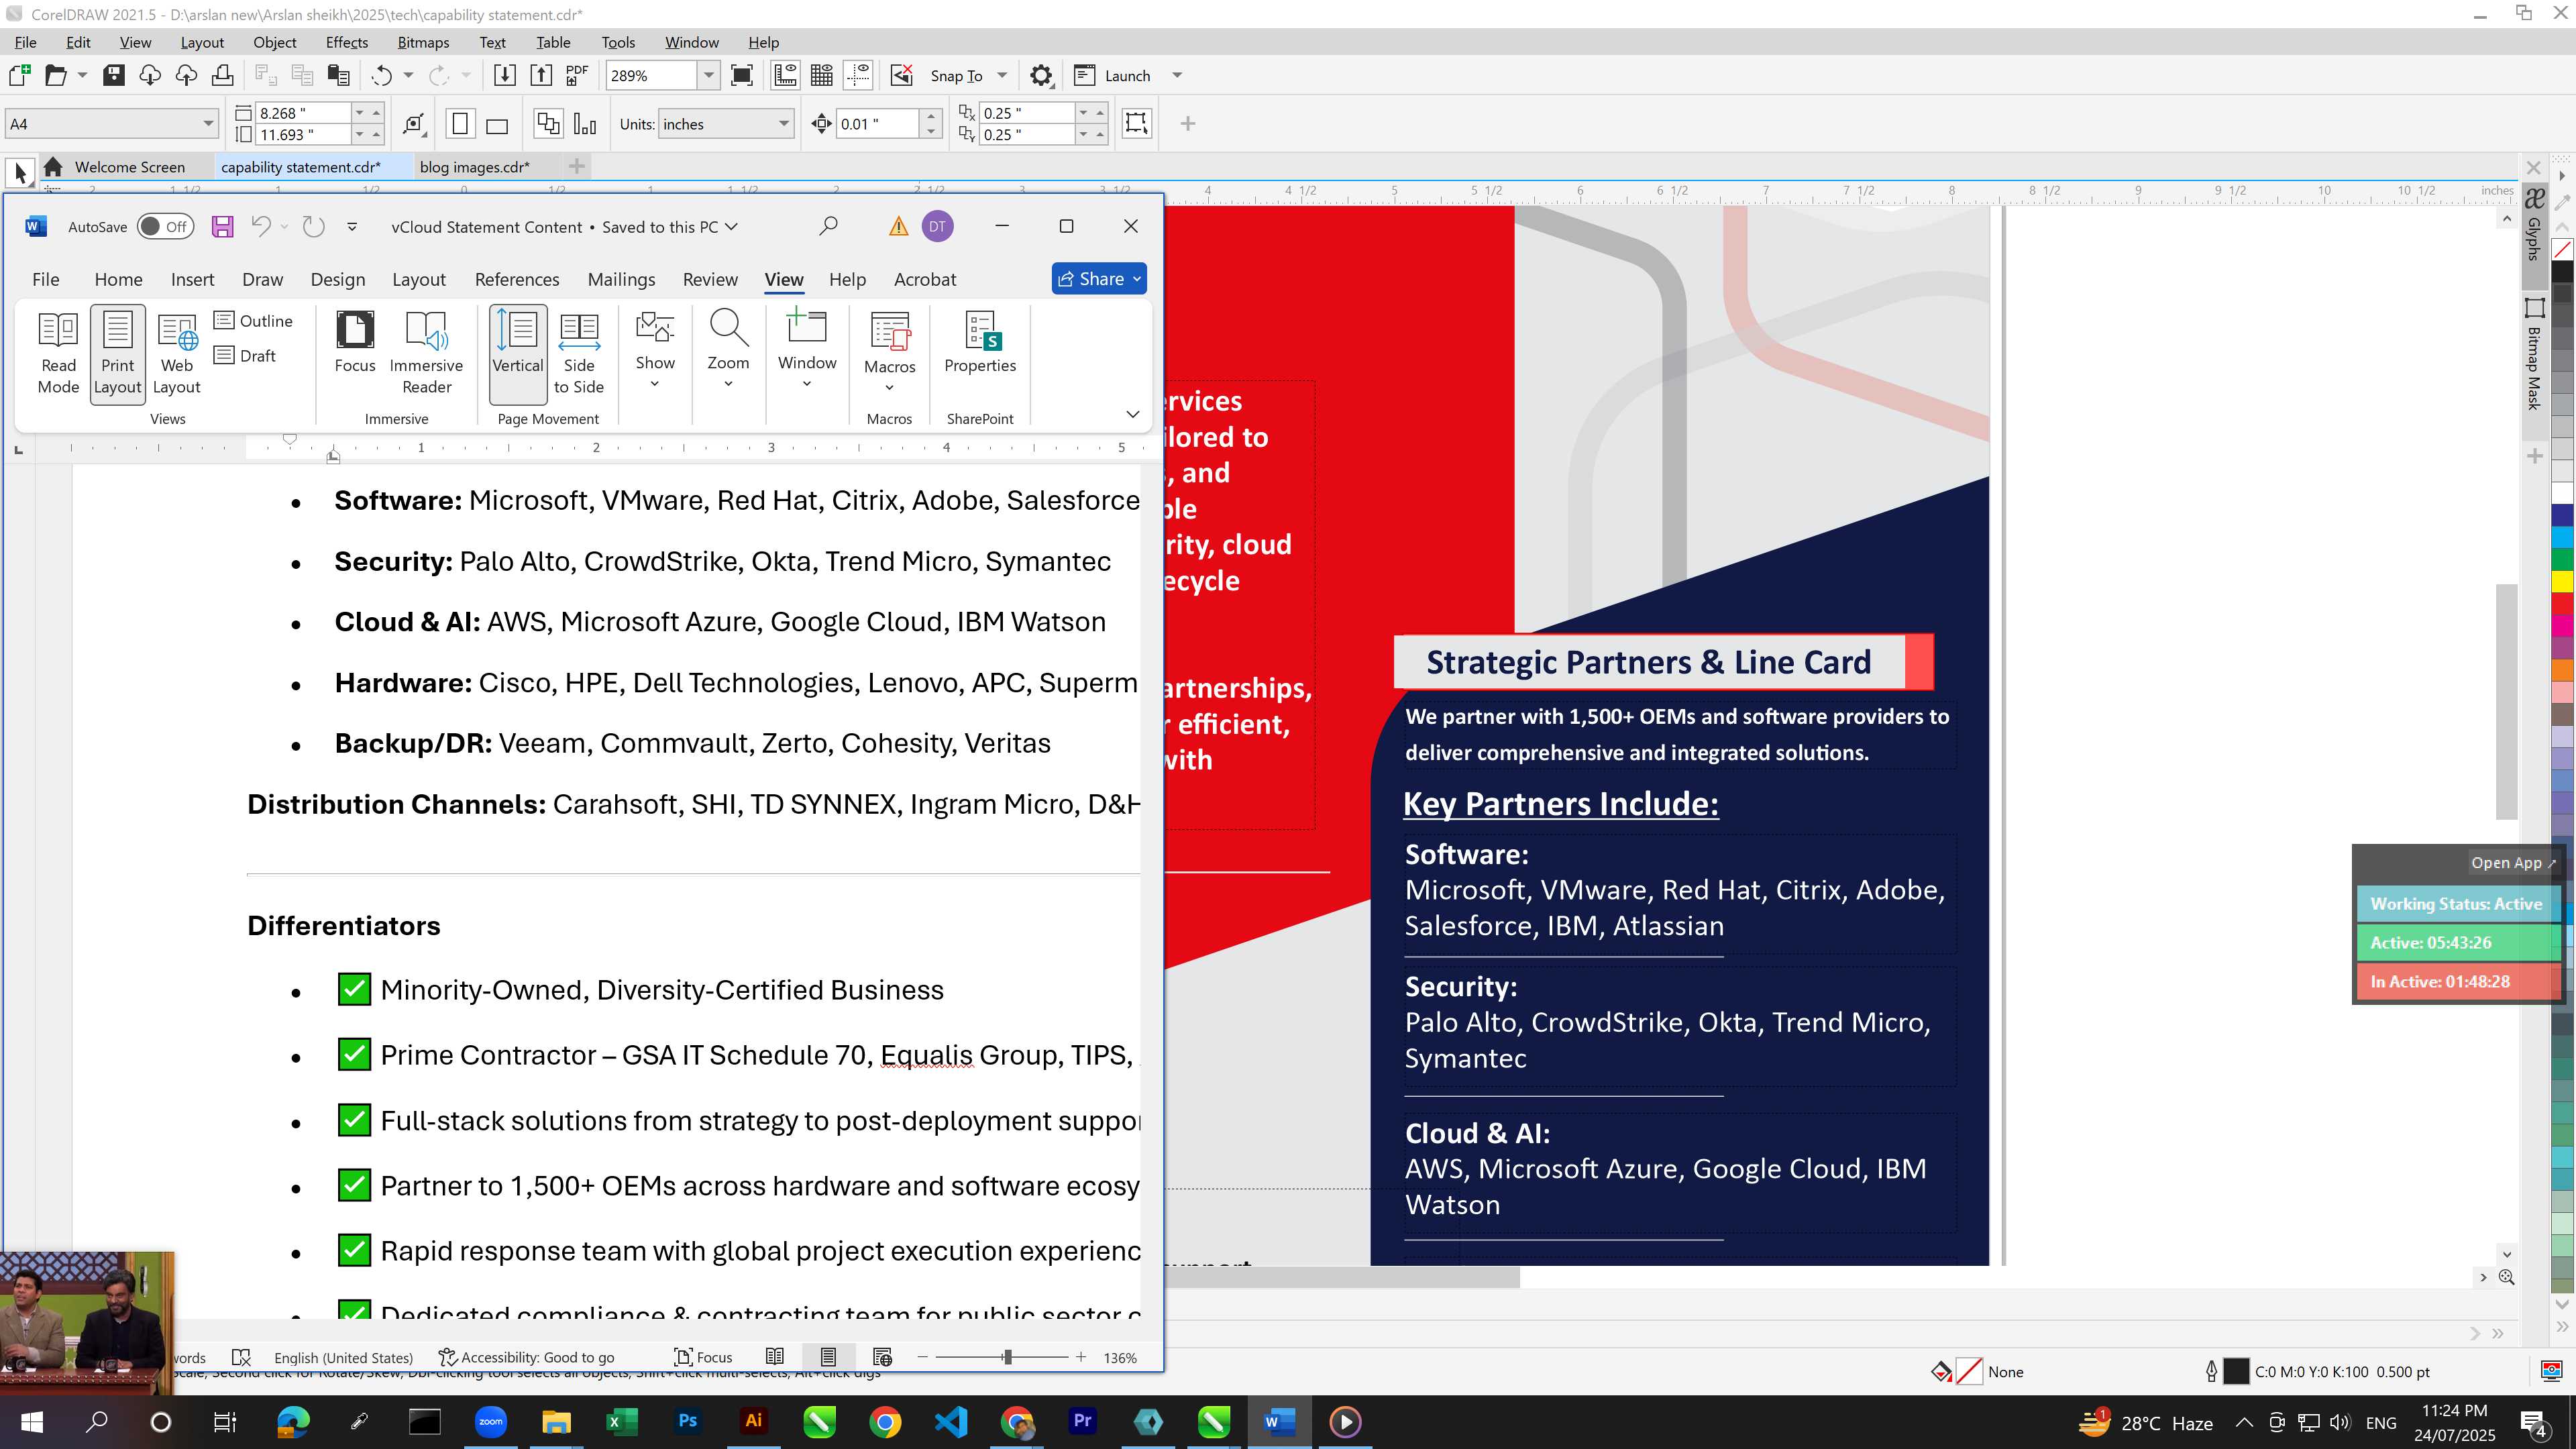Switch to Read Mode view in Word
The image size is (2576, 1449).
point(58,353)
